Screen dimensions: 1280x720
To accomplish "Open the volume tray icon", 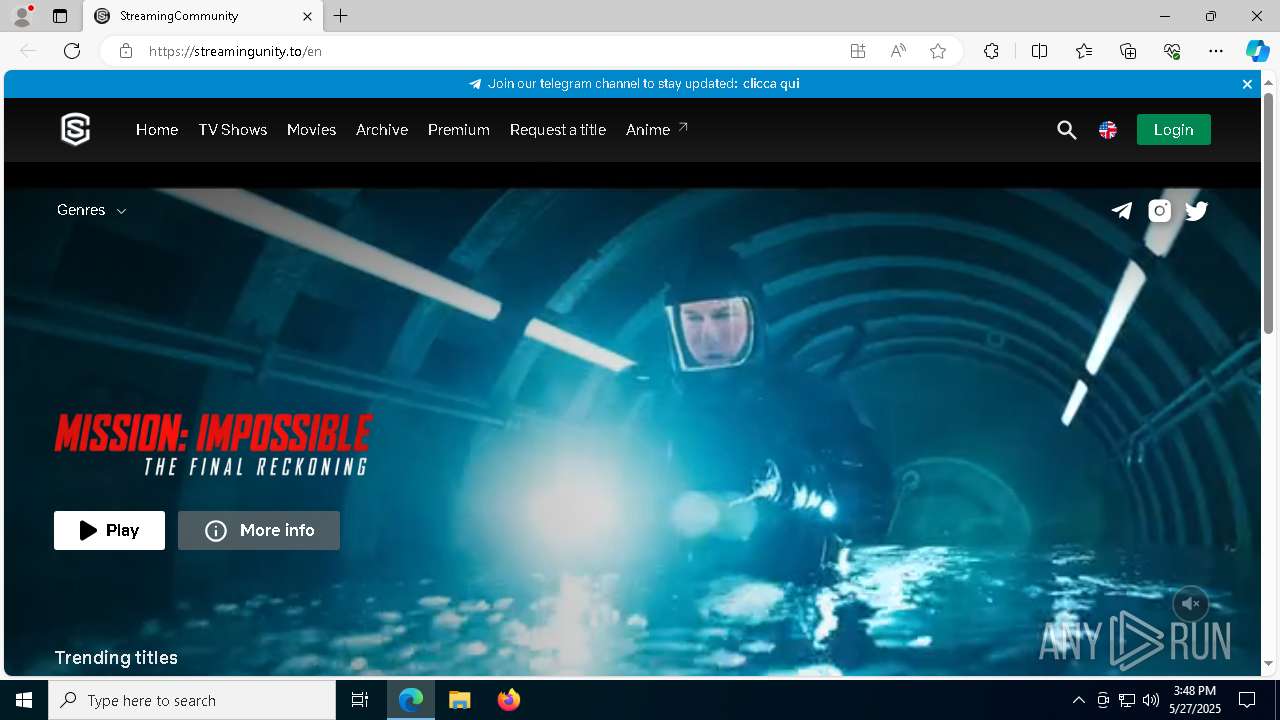I will 1151,700.
